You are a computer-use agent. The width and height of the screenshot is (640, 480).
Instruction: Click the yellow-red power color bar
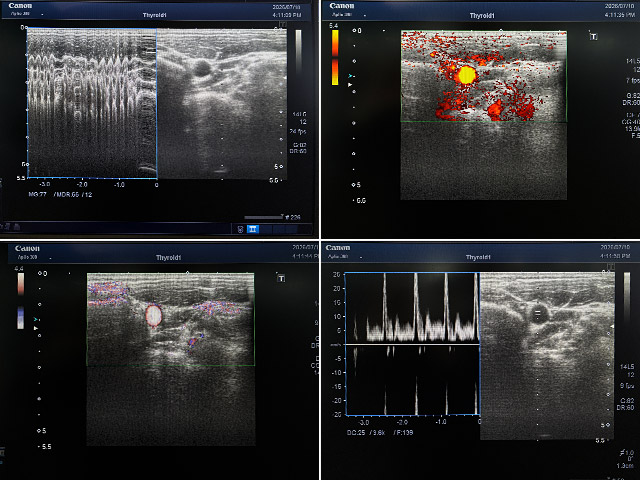click(335, 58)
